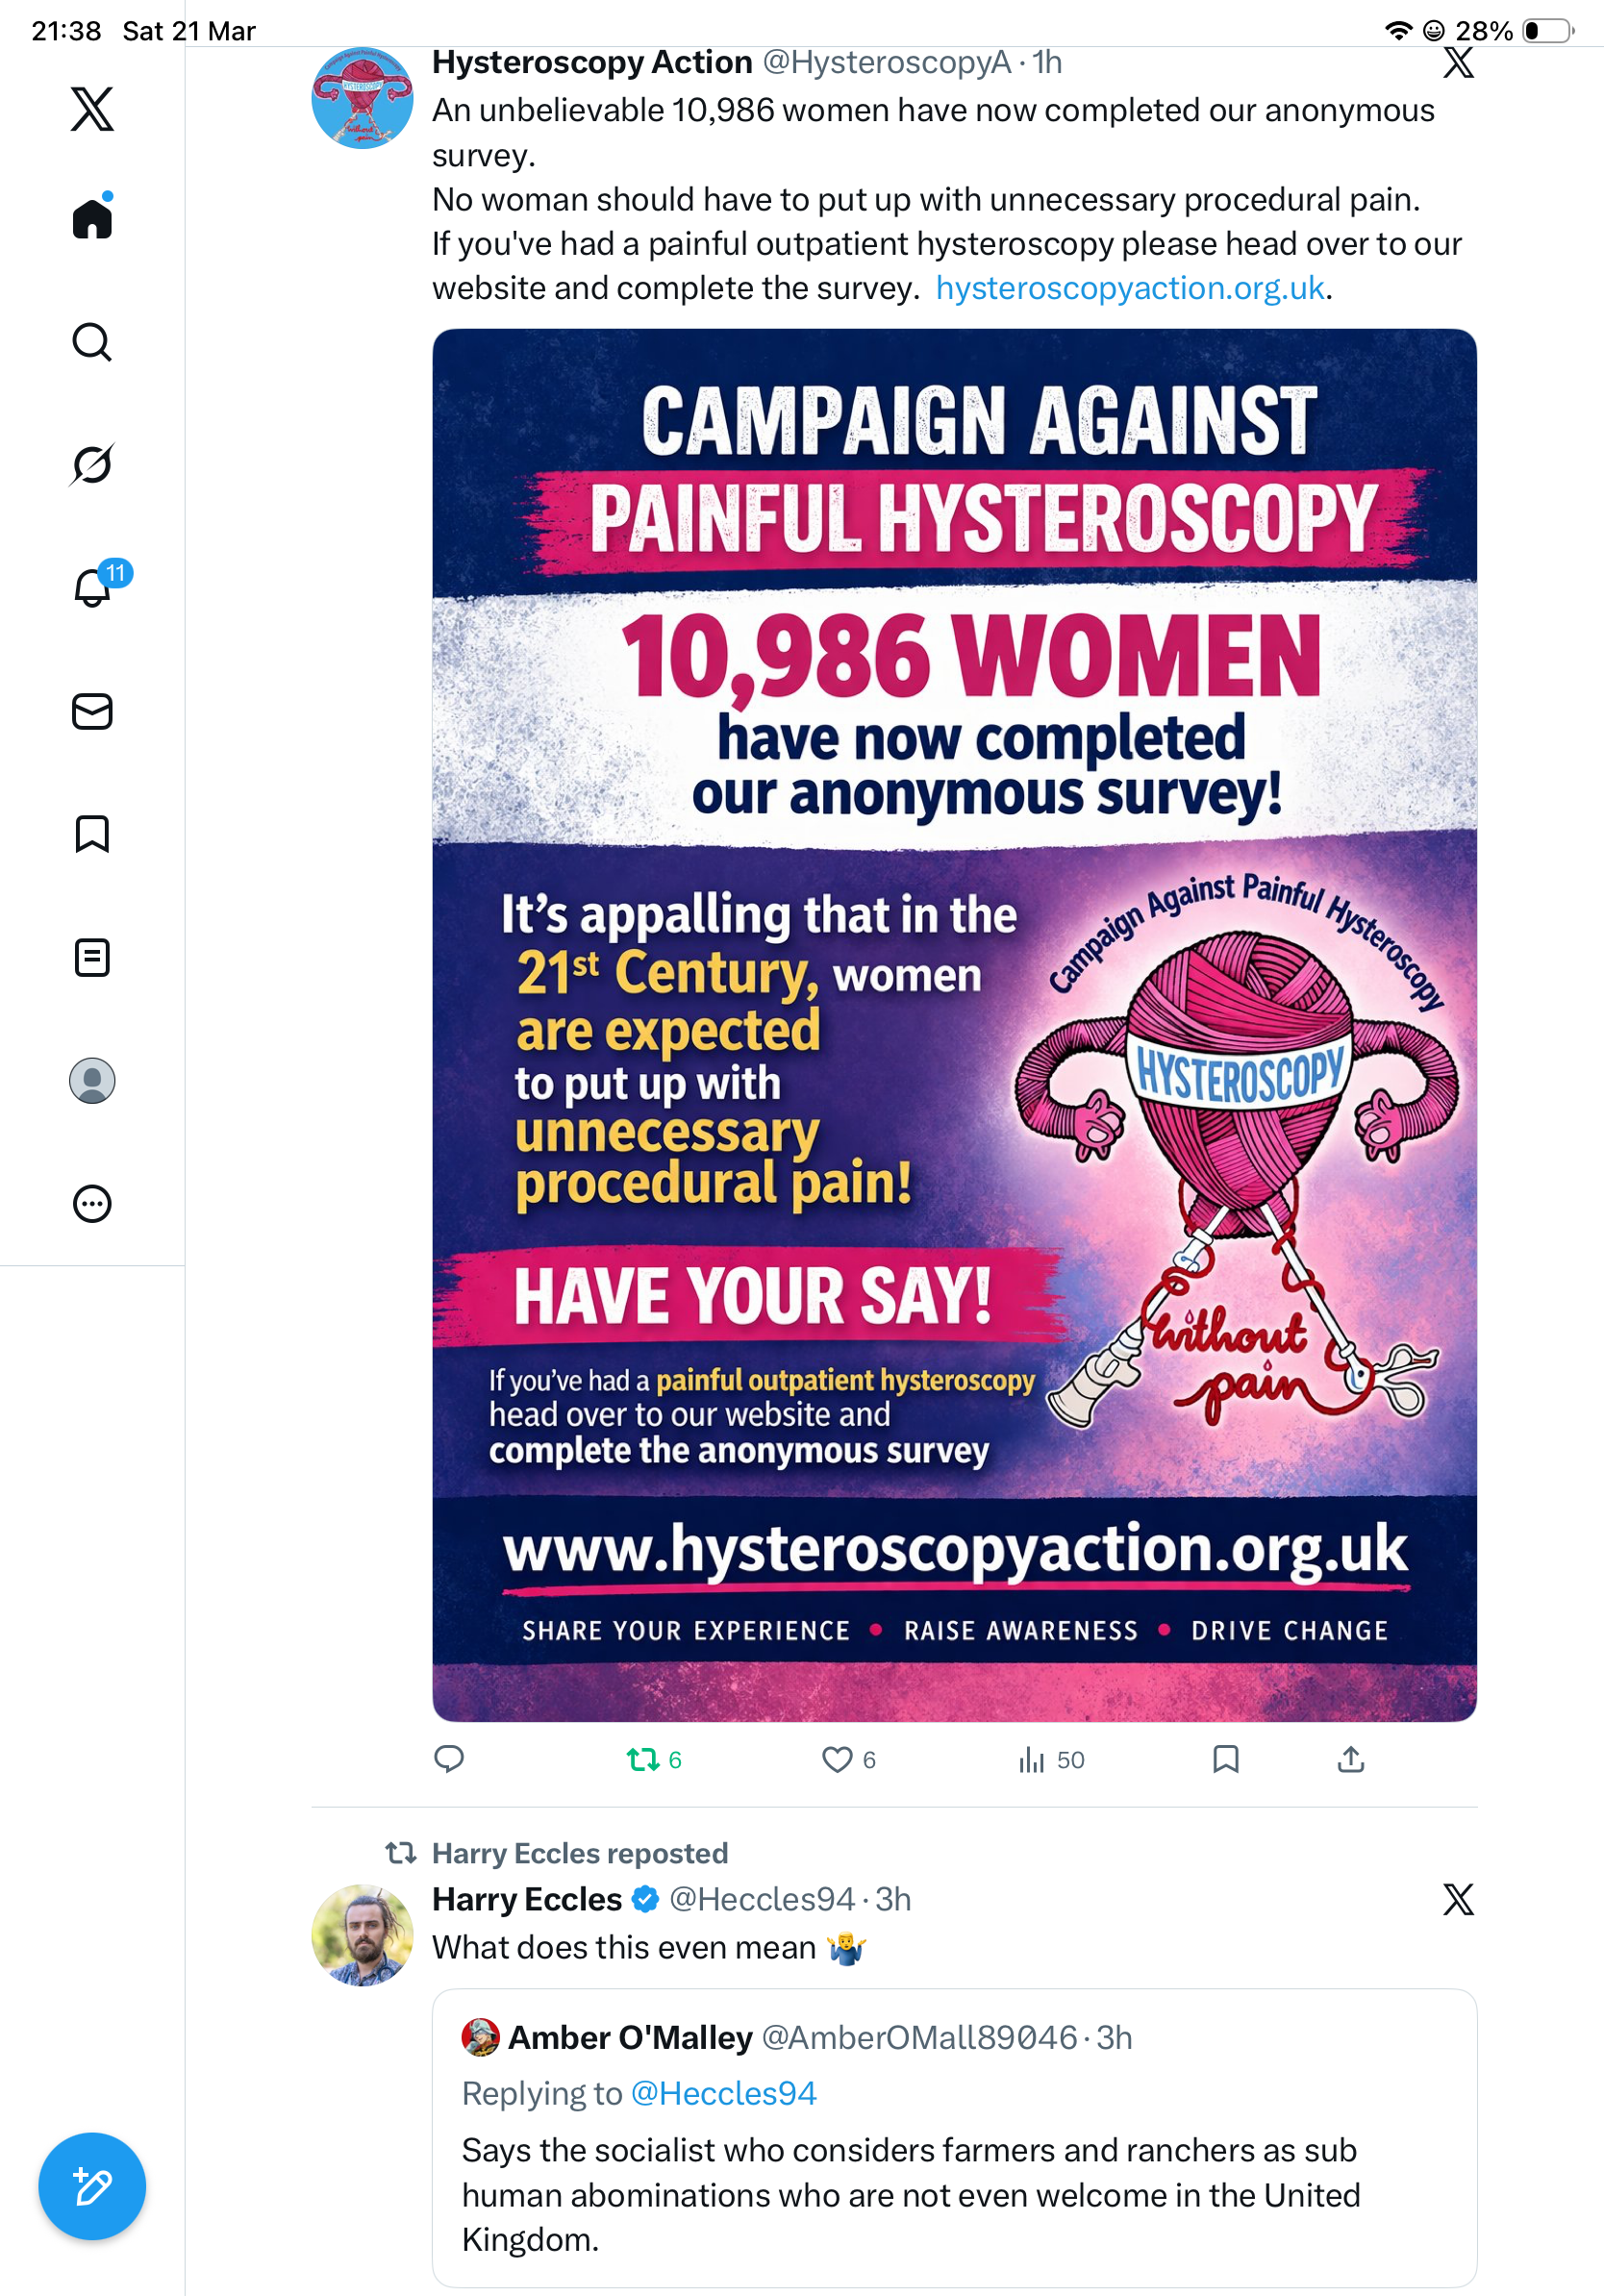Screen dimensions: 1604x2296
Task: Open the Search magnifier icon
Action: click(x=92, y=342)
